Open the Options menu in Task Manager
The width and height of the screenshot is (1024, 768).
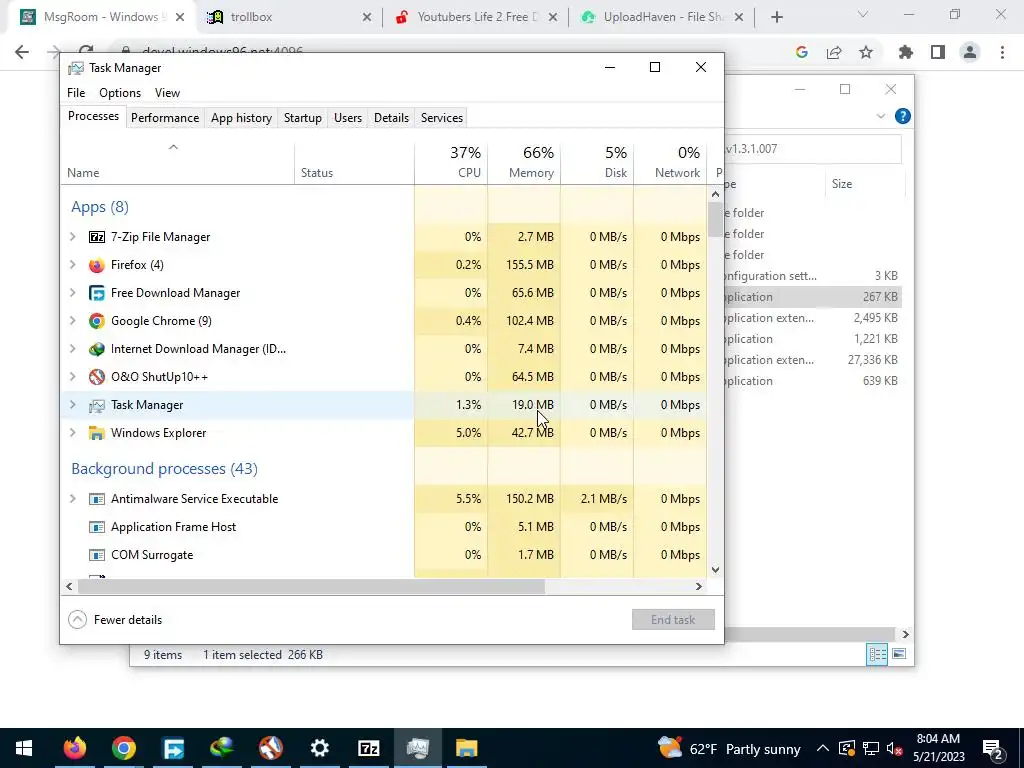click(x=120, y=93)
